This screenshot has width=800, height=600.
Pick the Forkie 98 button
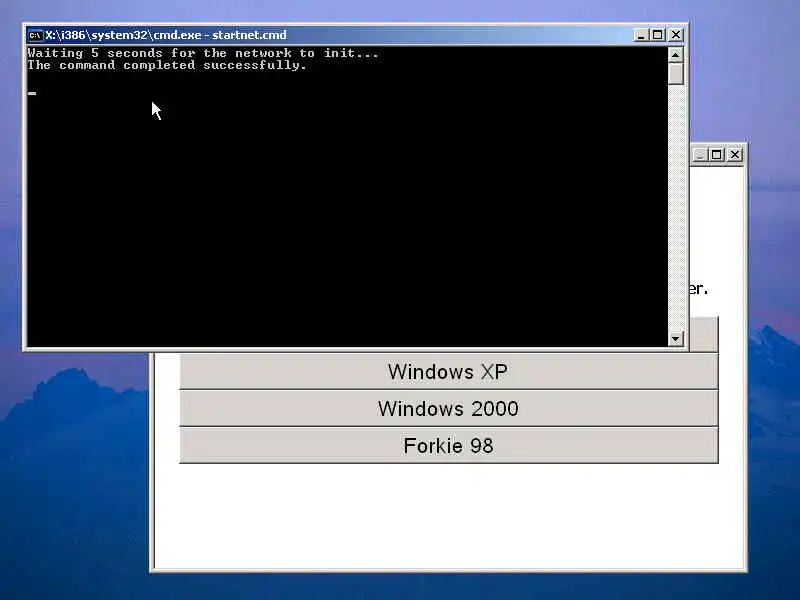[x=448, y=446]
